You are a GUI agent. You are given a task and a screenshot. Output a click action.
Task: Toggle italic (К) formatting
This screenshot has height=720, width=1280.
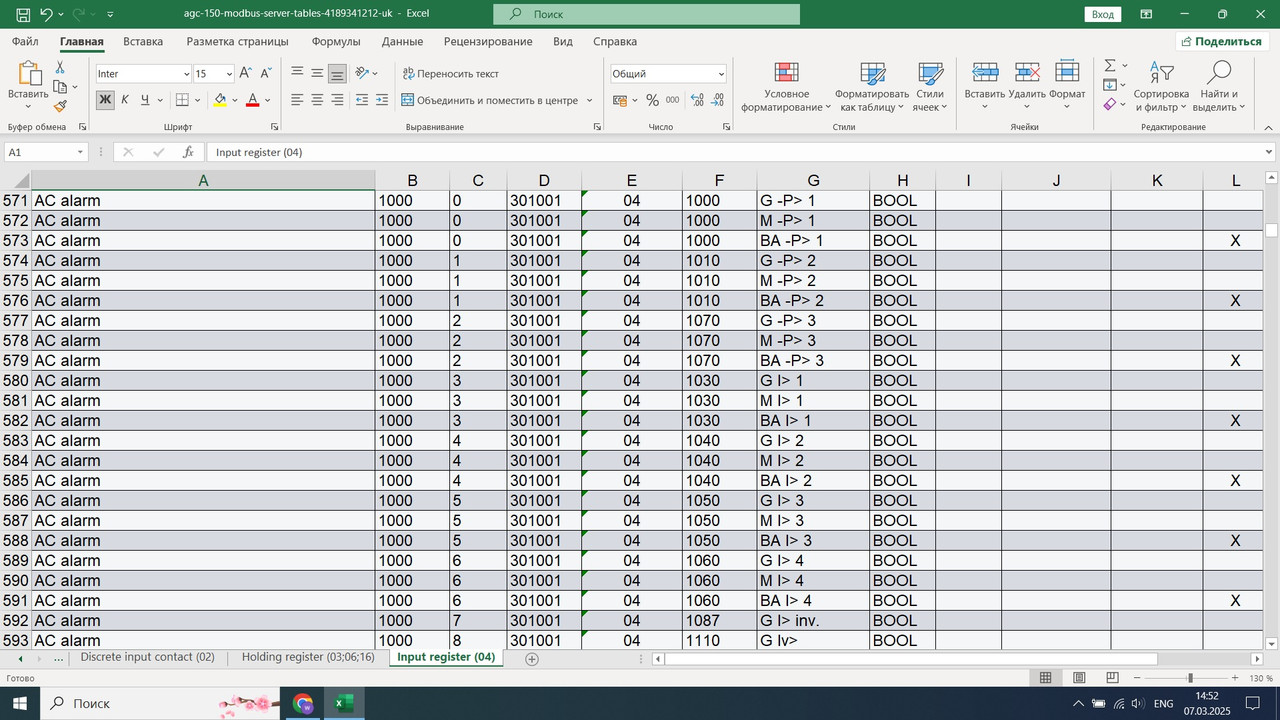pos(125,100)
